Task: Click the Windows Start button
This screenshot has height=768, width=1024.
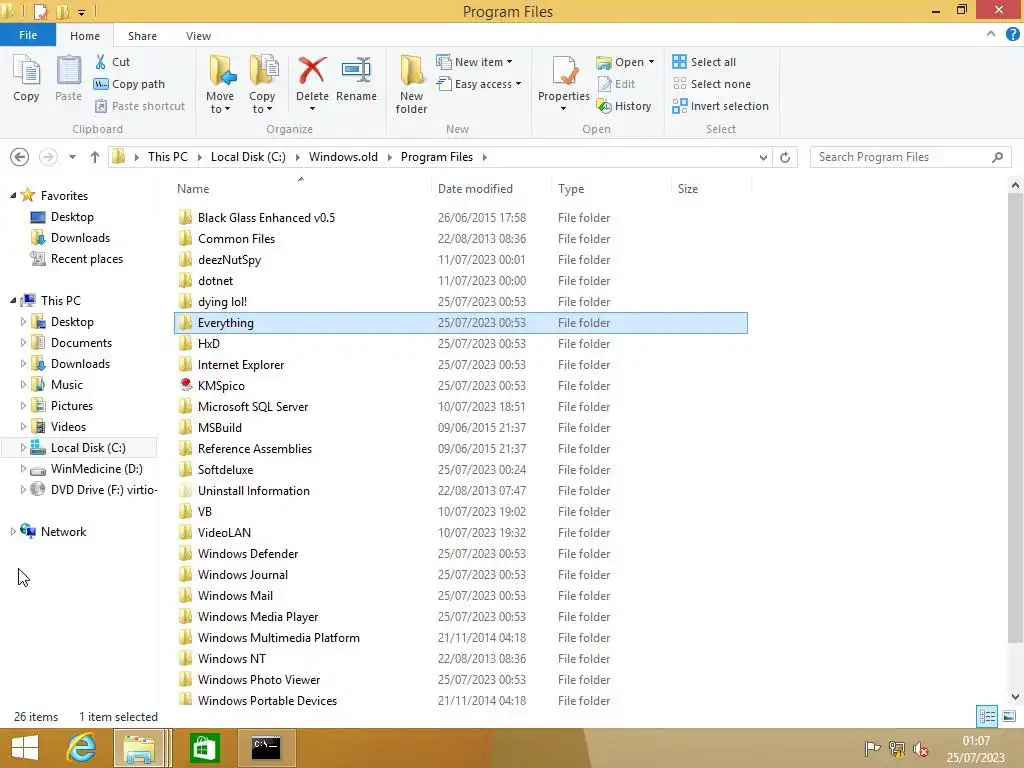Action: [x=25, y=748]
